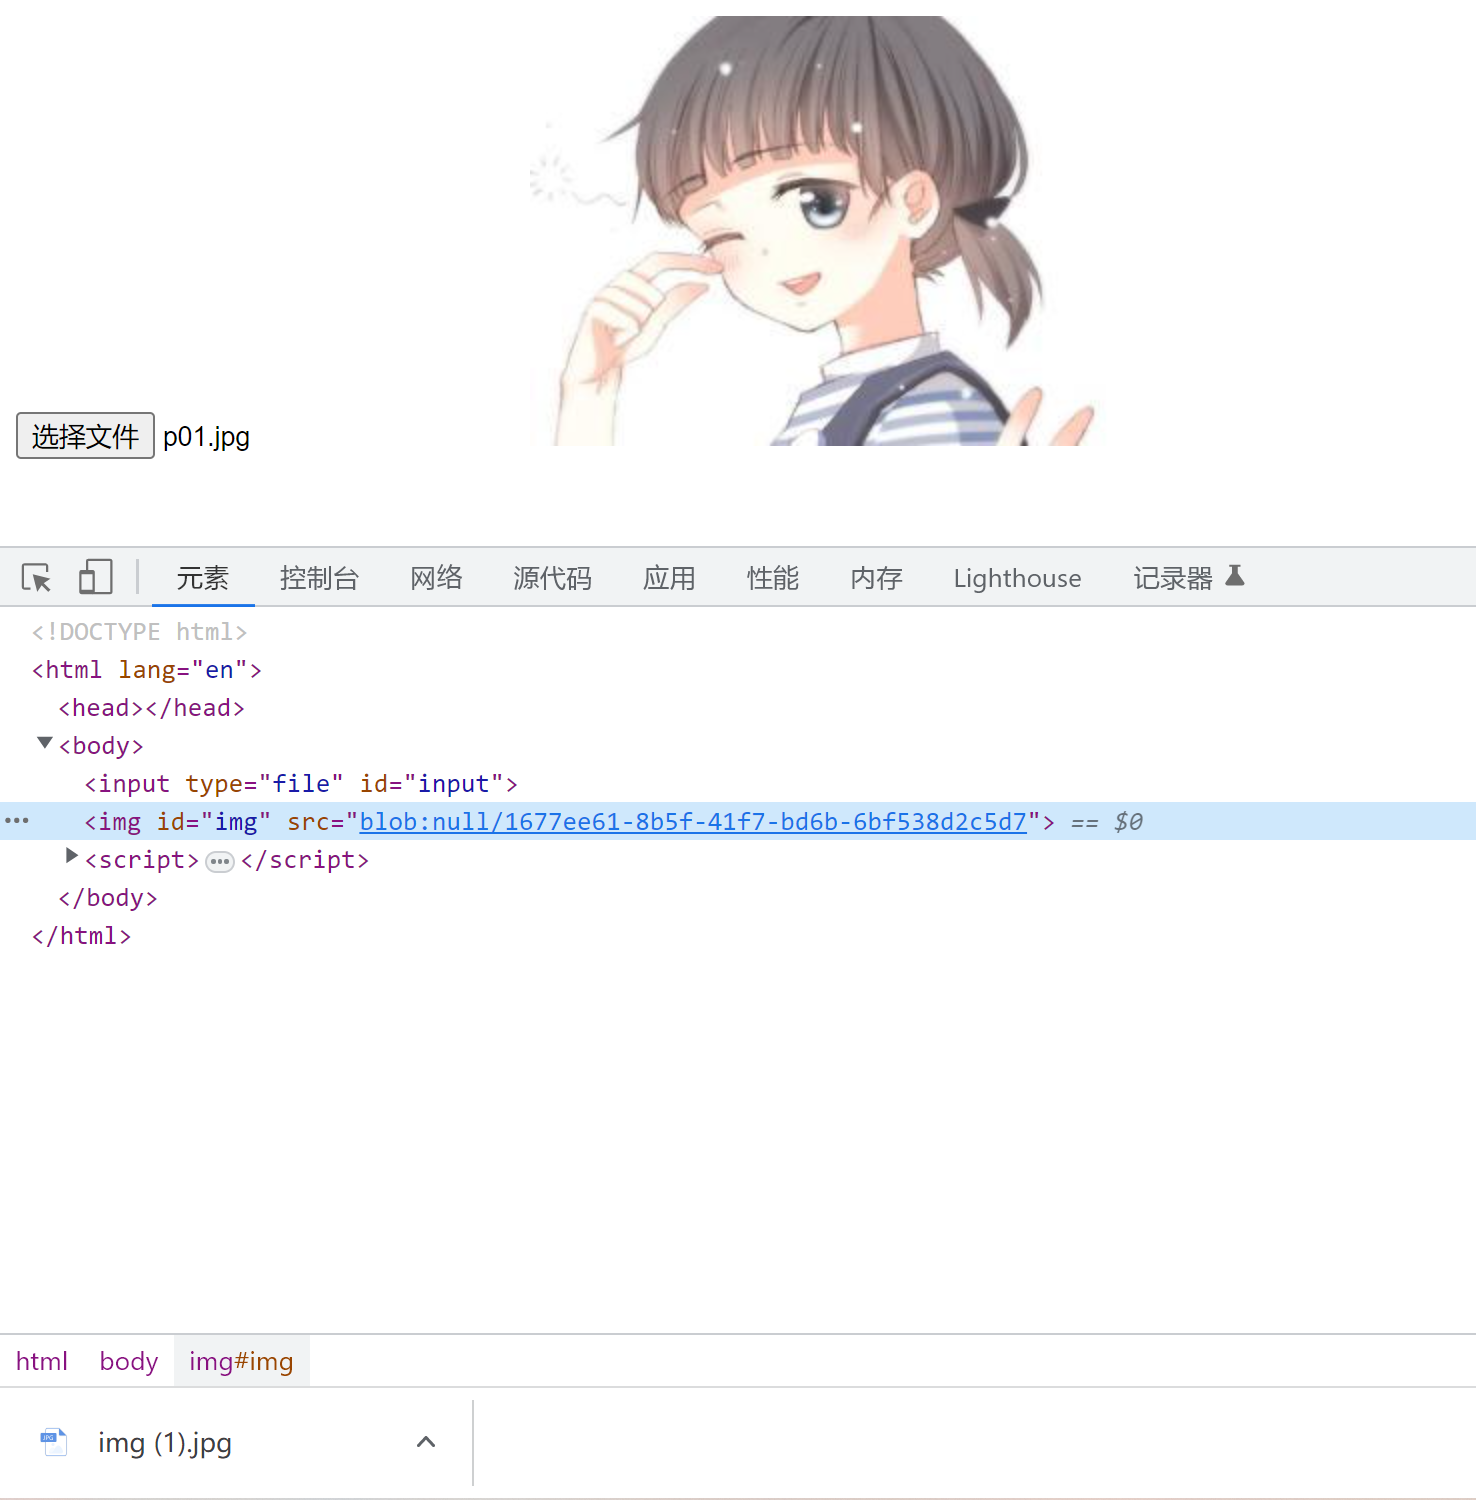Open the downloaded img (1).jpg file
This screenshot has height=1500, width=1476.
[x=165, y=1443]
